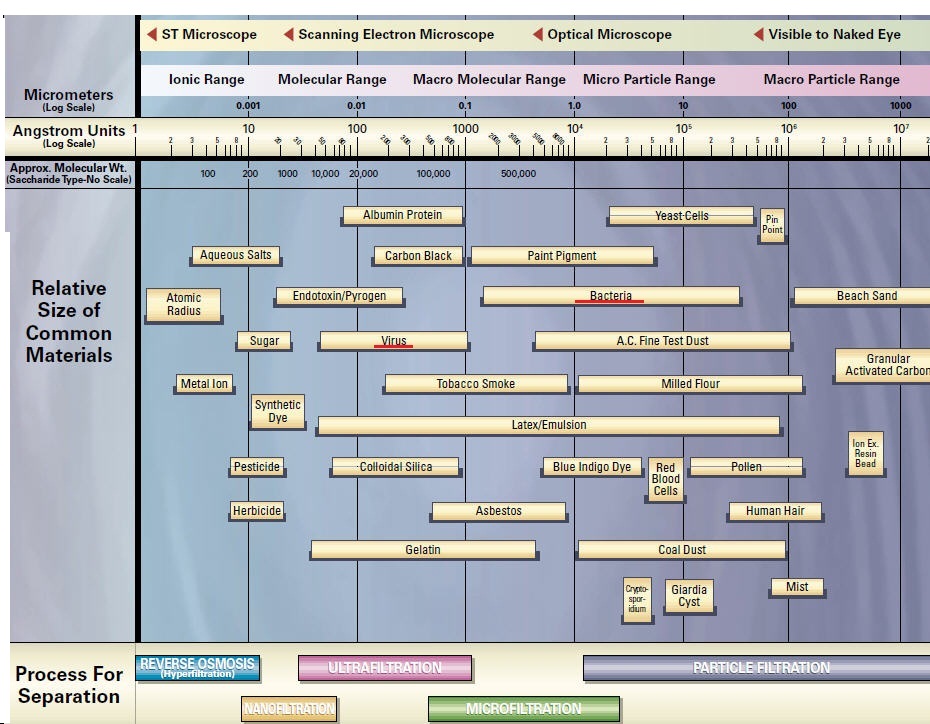Click the red arrow beside ST Microscope
The width and height of the screenshot is (930, 724).
tap(152, 34)
